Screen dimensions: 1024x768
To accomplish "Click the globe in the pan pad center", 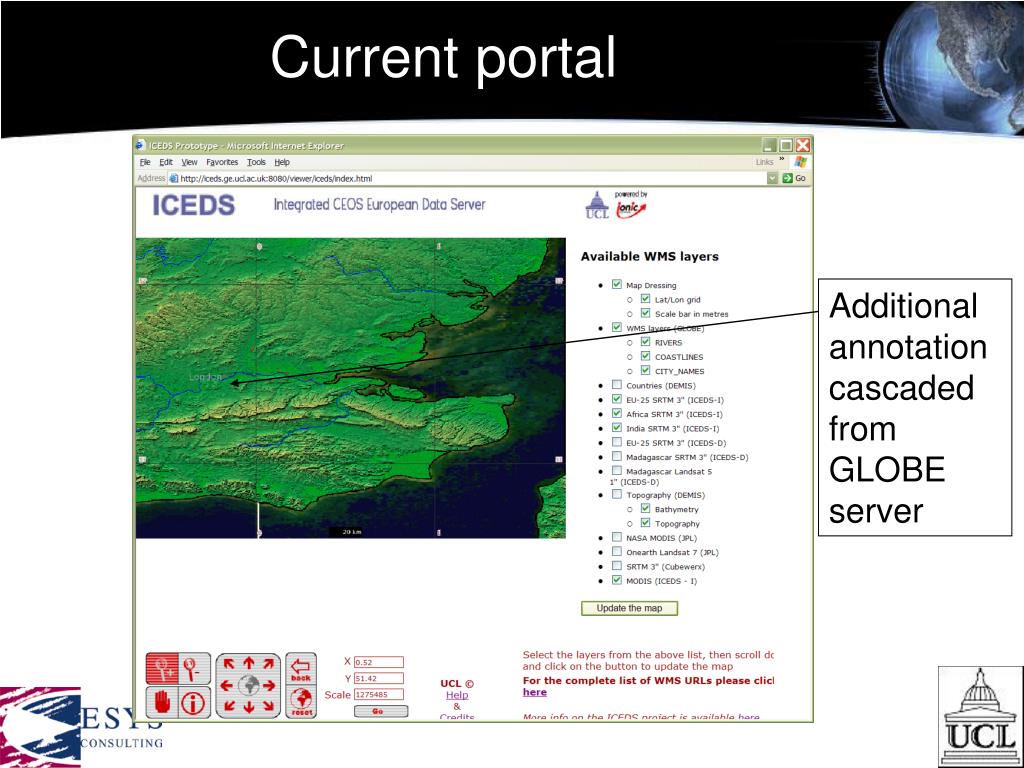I will (x=249, y=685).
